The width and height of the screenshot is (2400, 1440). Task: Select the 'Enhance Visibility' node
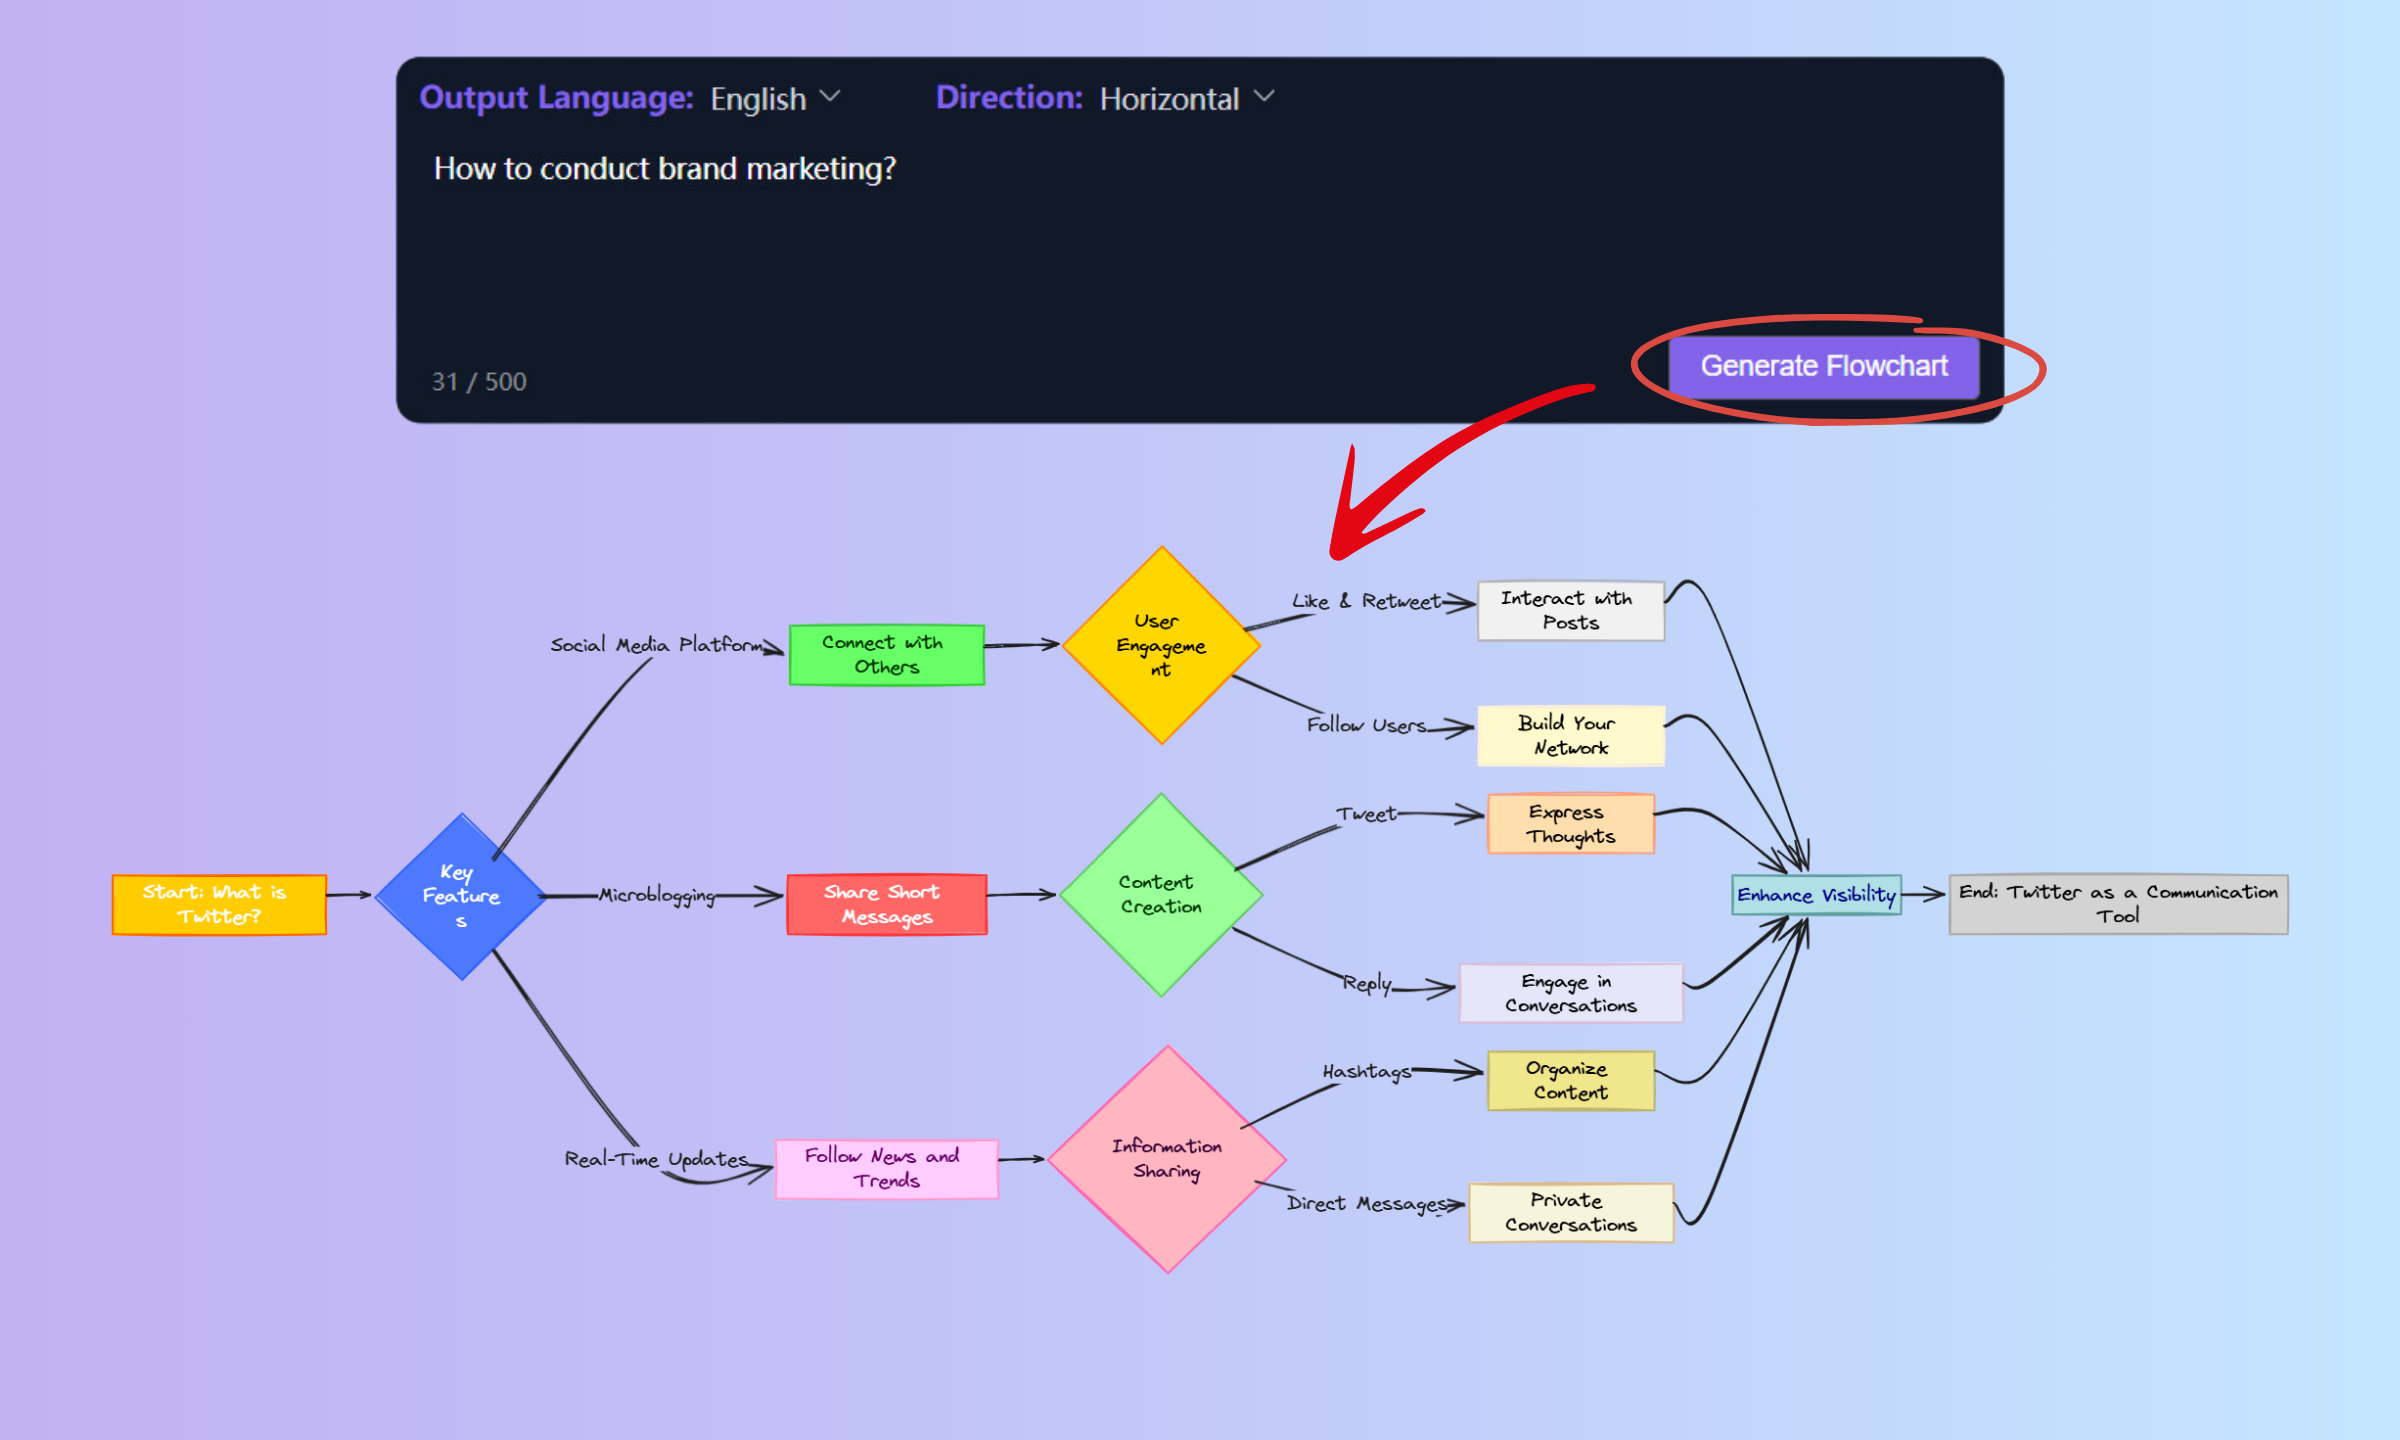pos(1816,895)
